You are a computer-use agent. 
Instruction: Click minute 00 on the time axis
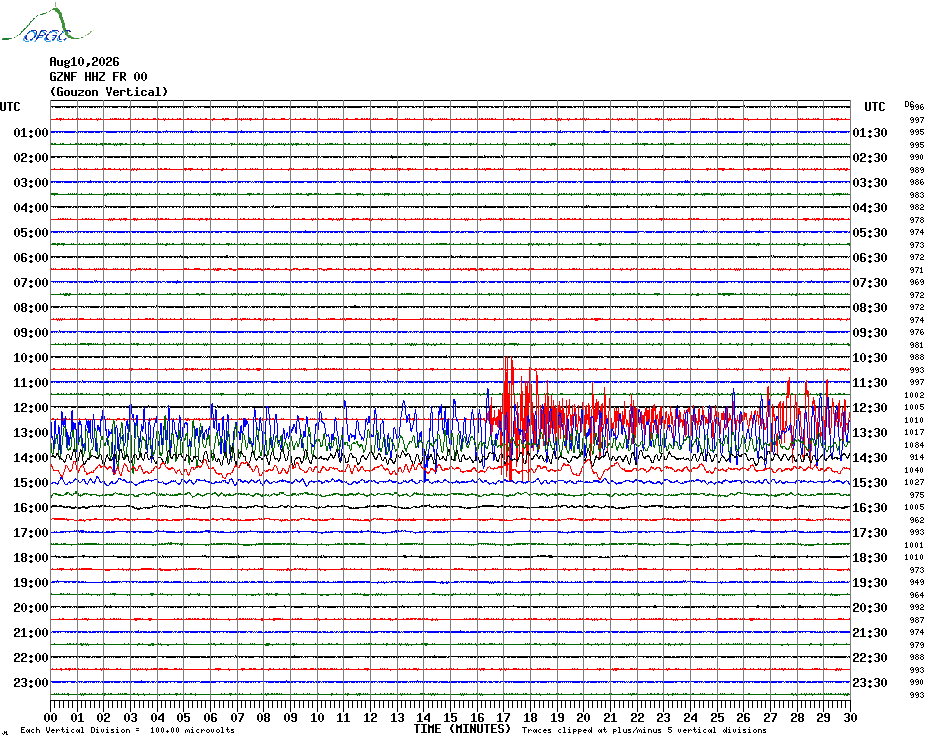tap(51, 717)
